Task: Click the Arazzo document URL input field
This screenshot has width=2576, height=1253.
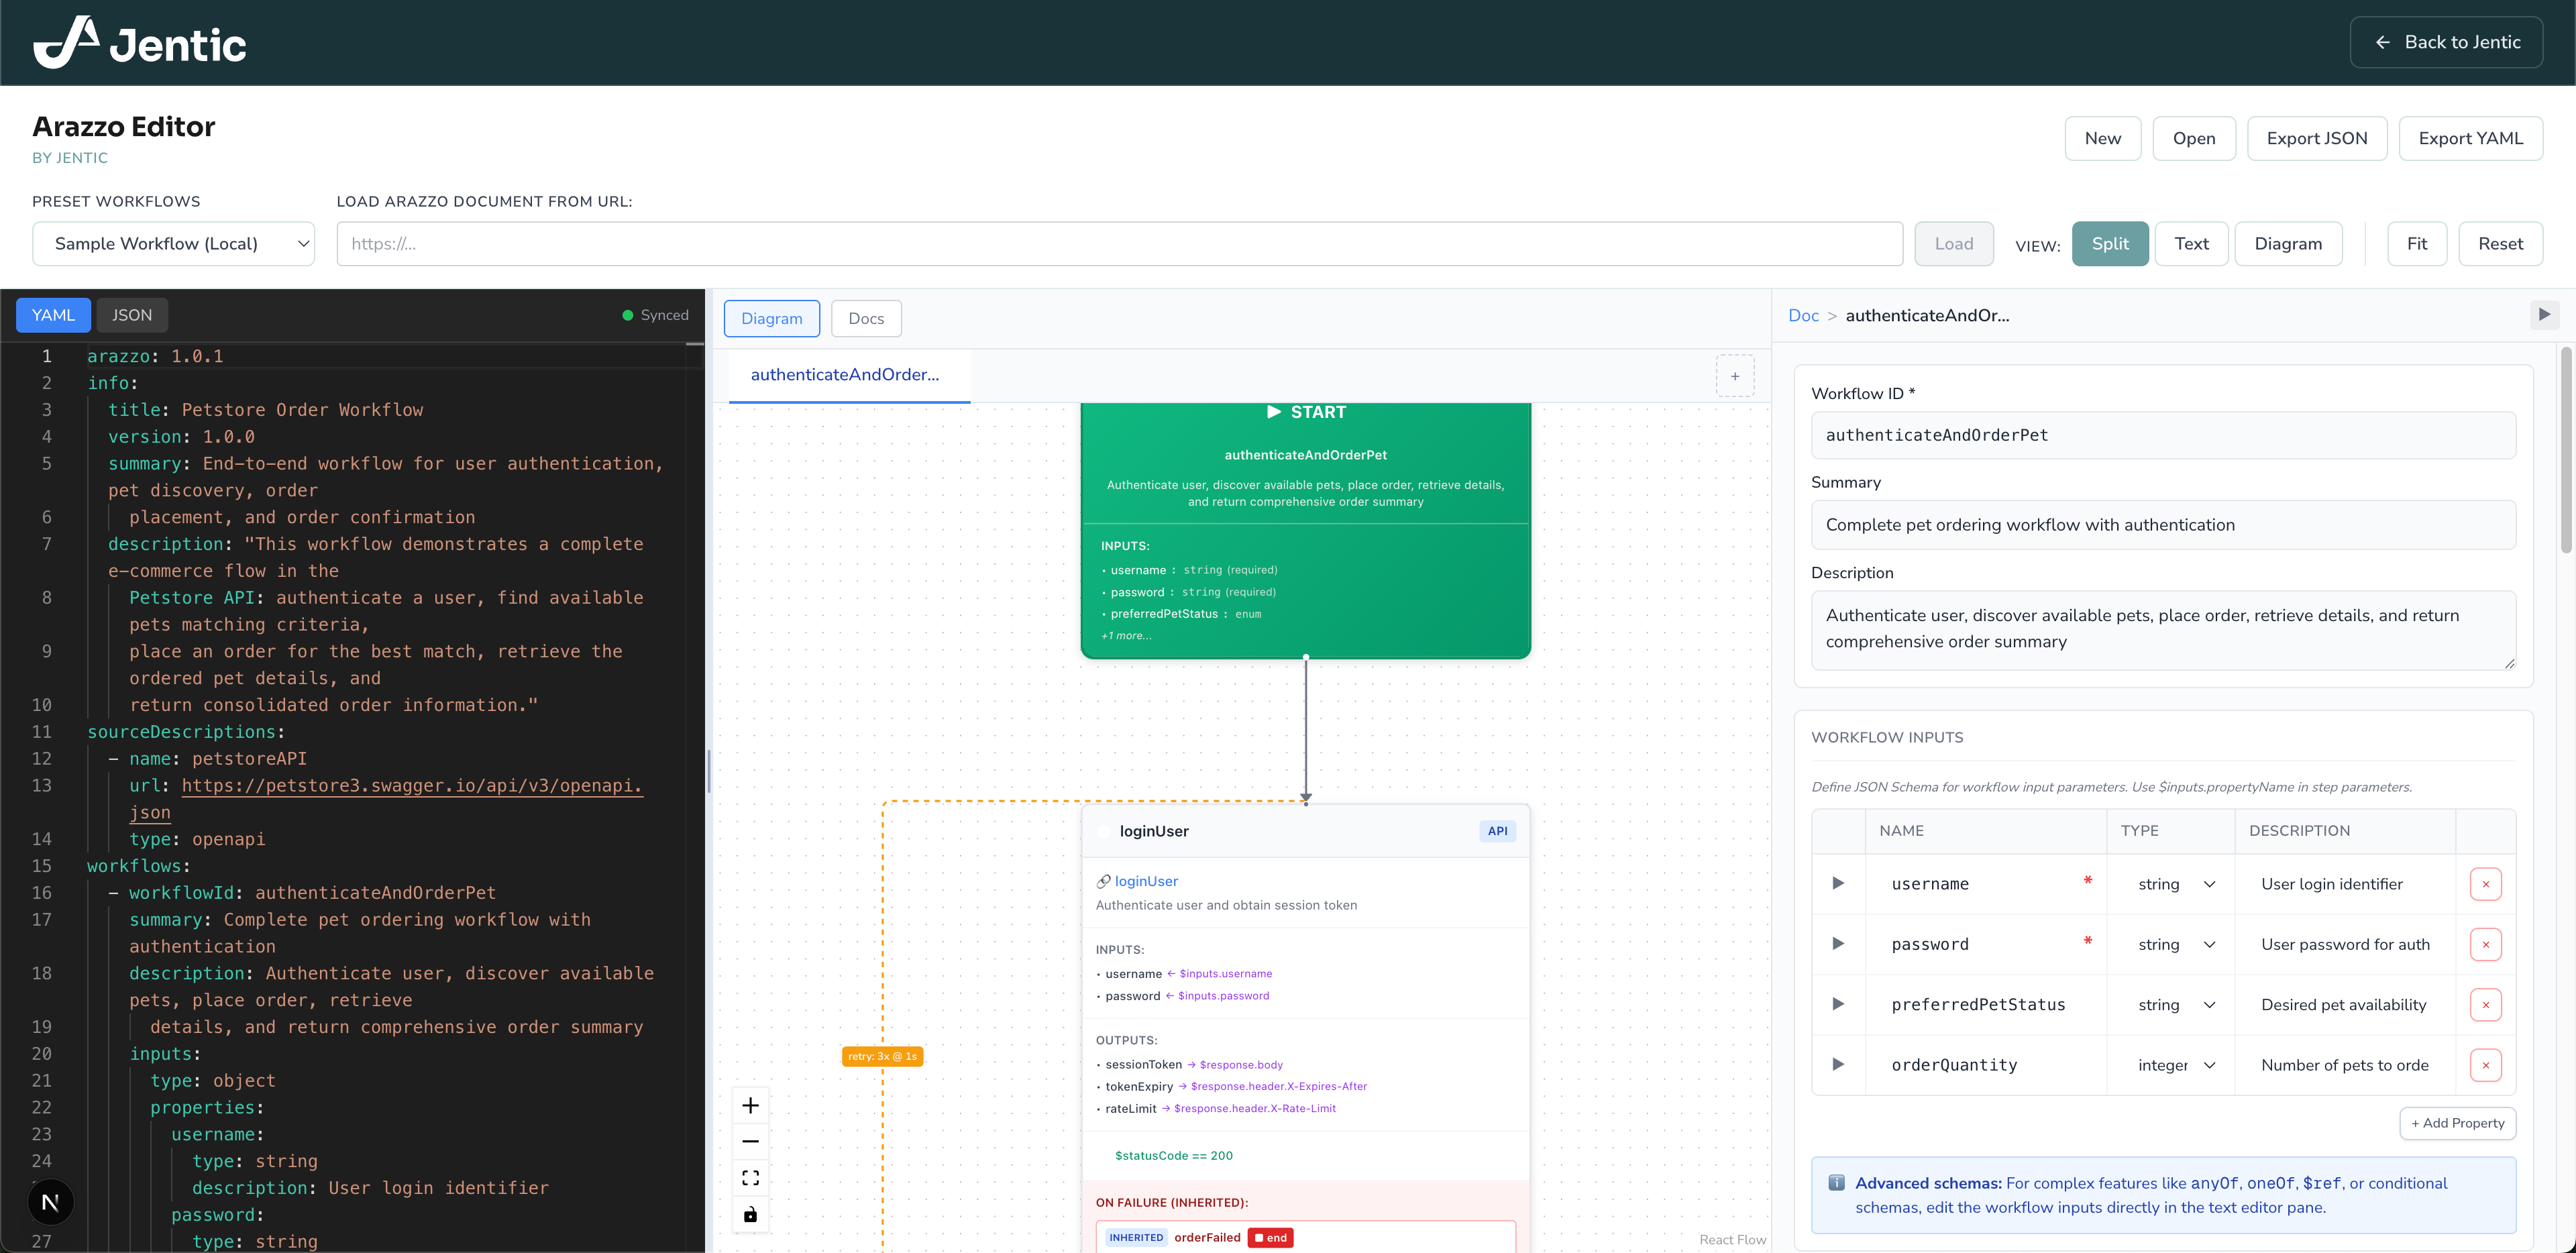Action: pyautogui.click(x=1120, y=243)
